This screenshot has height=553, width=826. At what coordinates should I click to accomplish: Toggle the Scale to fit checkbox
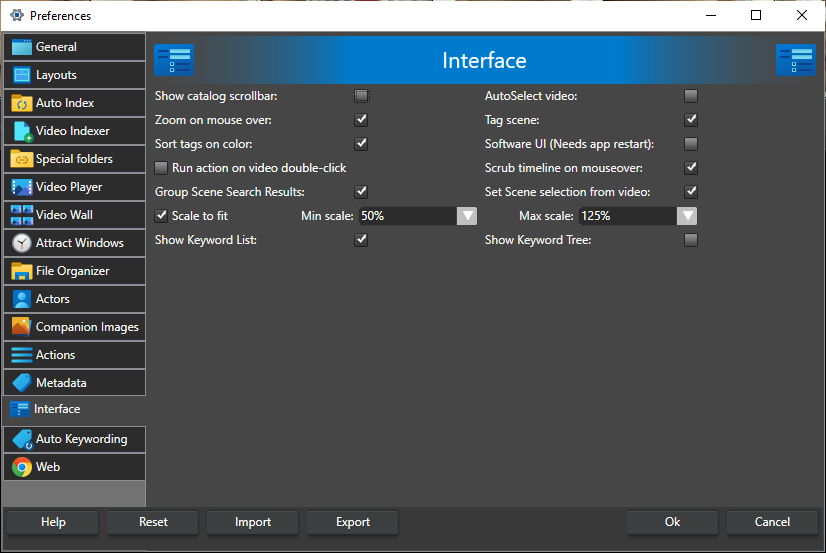162,216
